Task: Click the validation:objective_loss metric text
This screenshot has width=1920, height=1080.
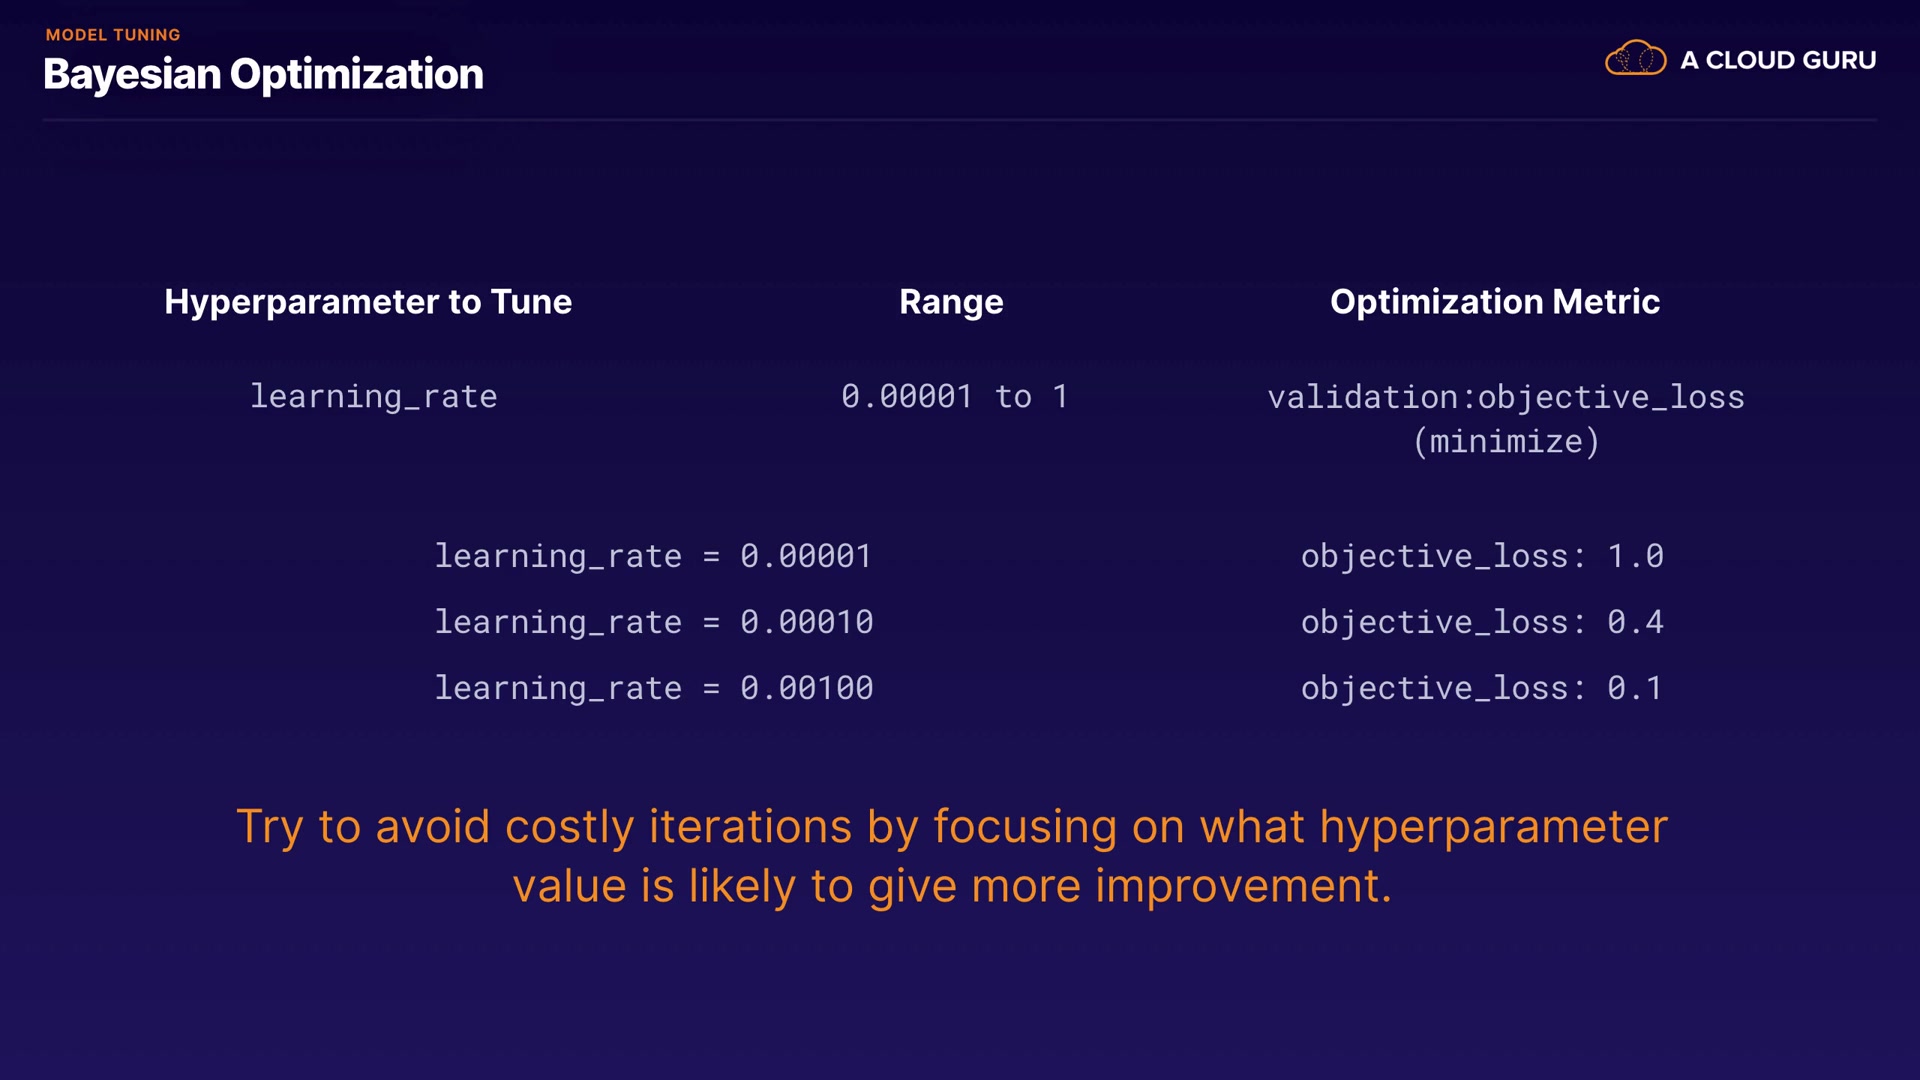Action: tap(1506, 397)
